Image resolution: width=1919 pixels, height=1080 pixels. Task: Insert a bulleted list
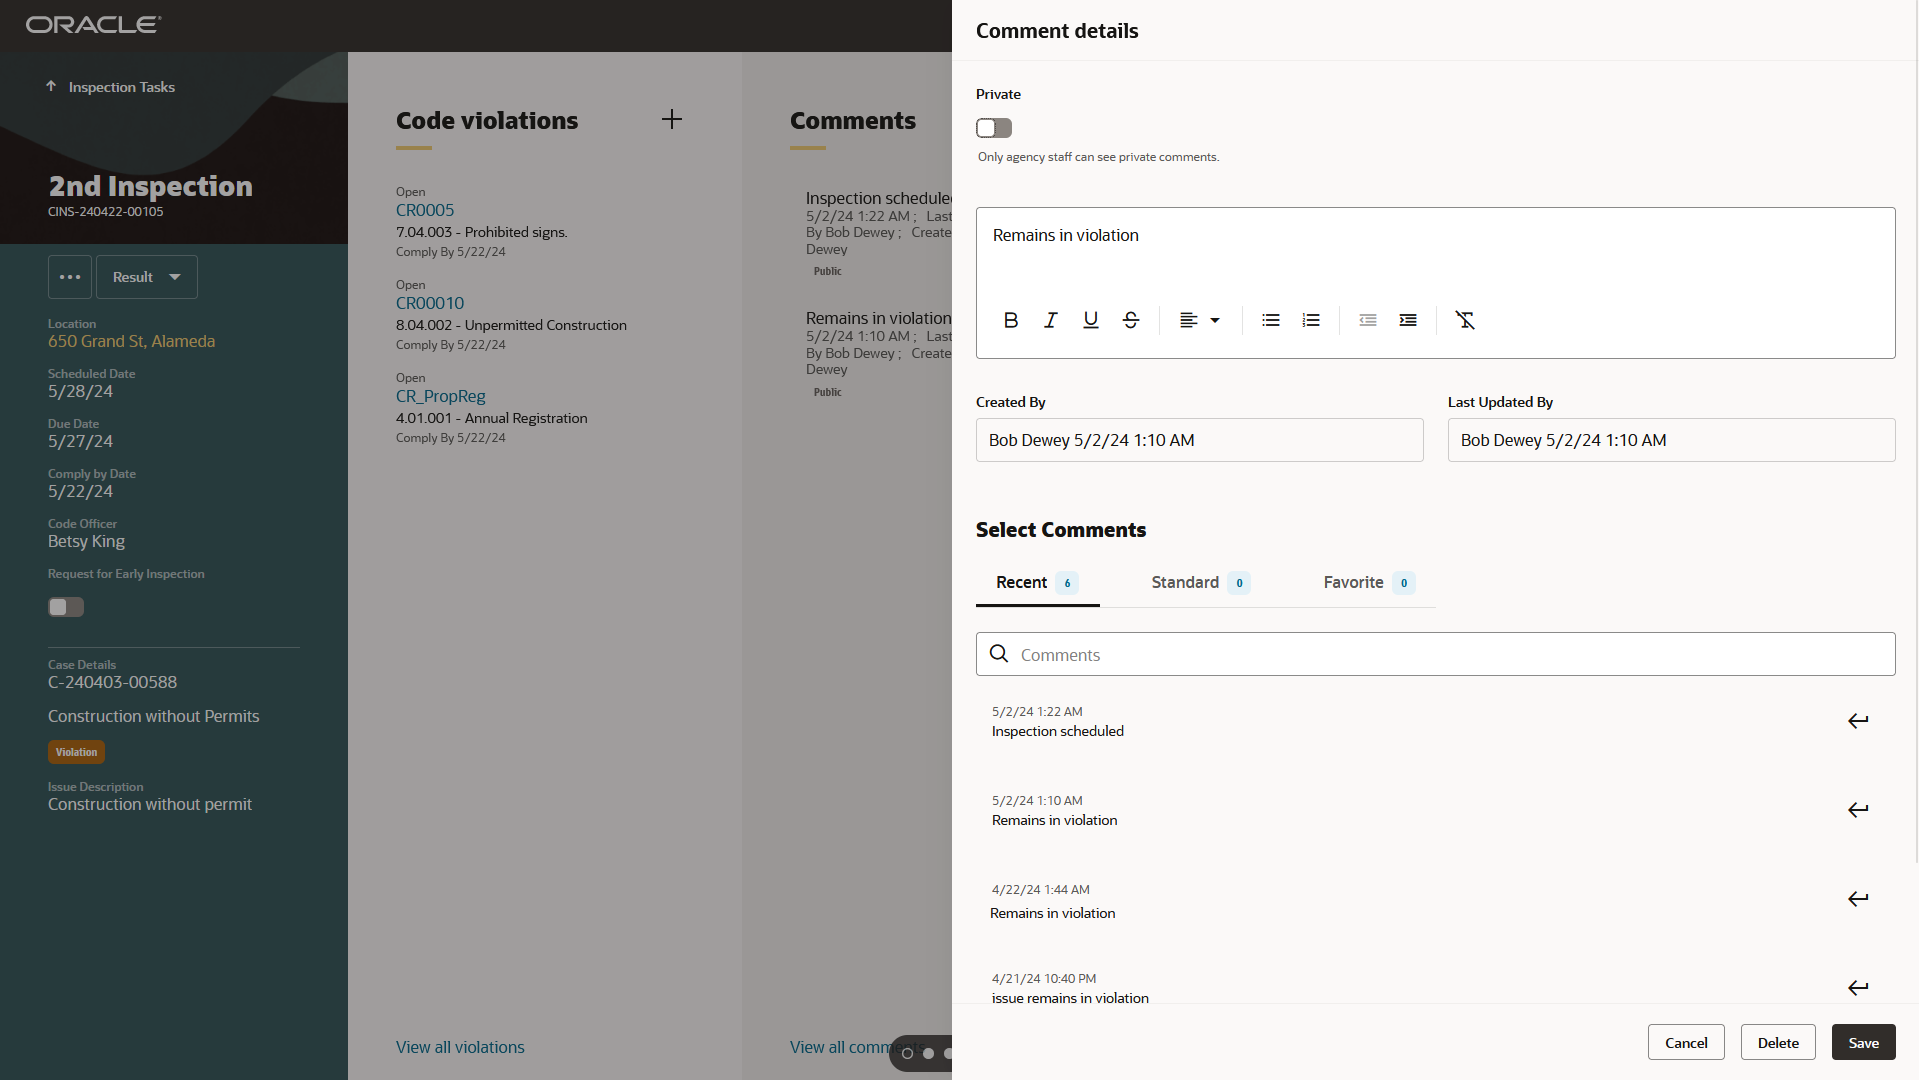point(1270,320)
